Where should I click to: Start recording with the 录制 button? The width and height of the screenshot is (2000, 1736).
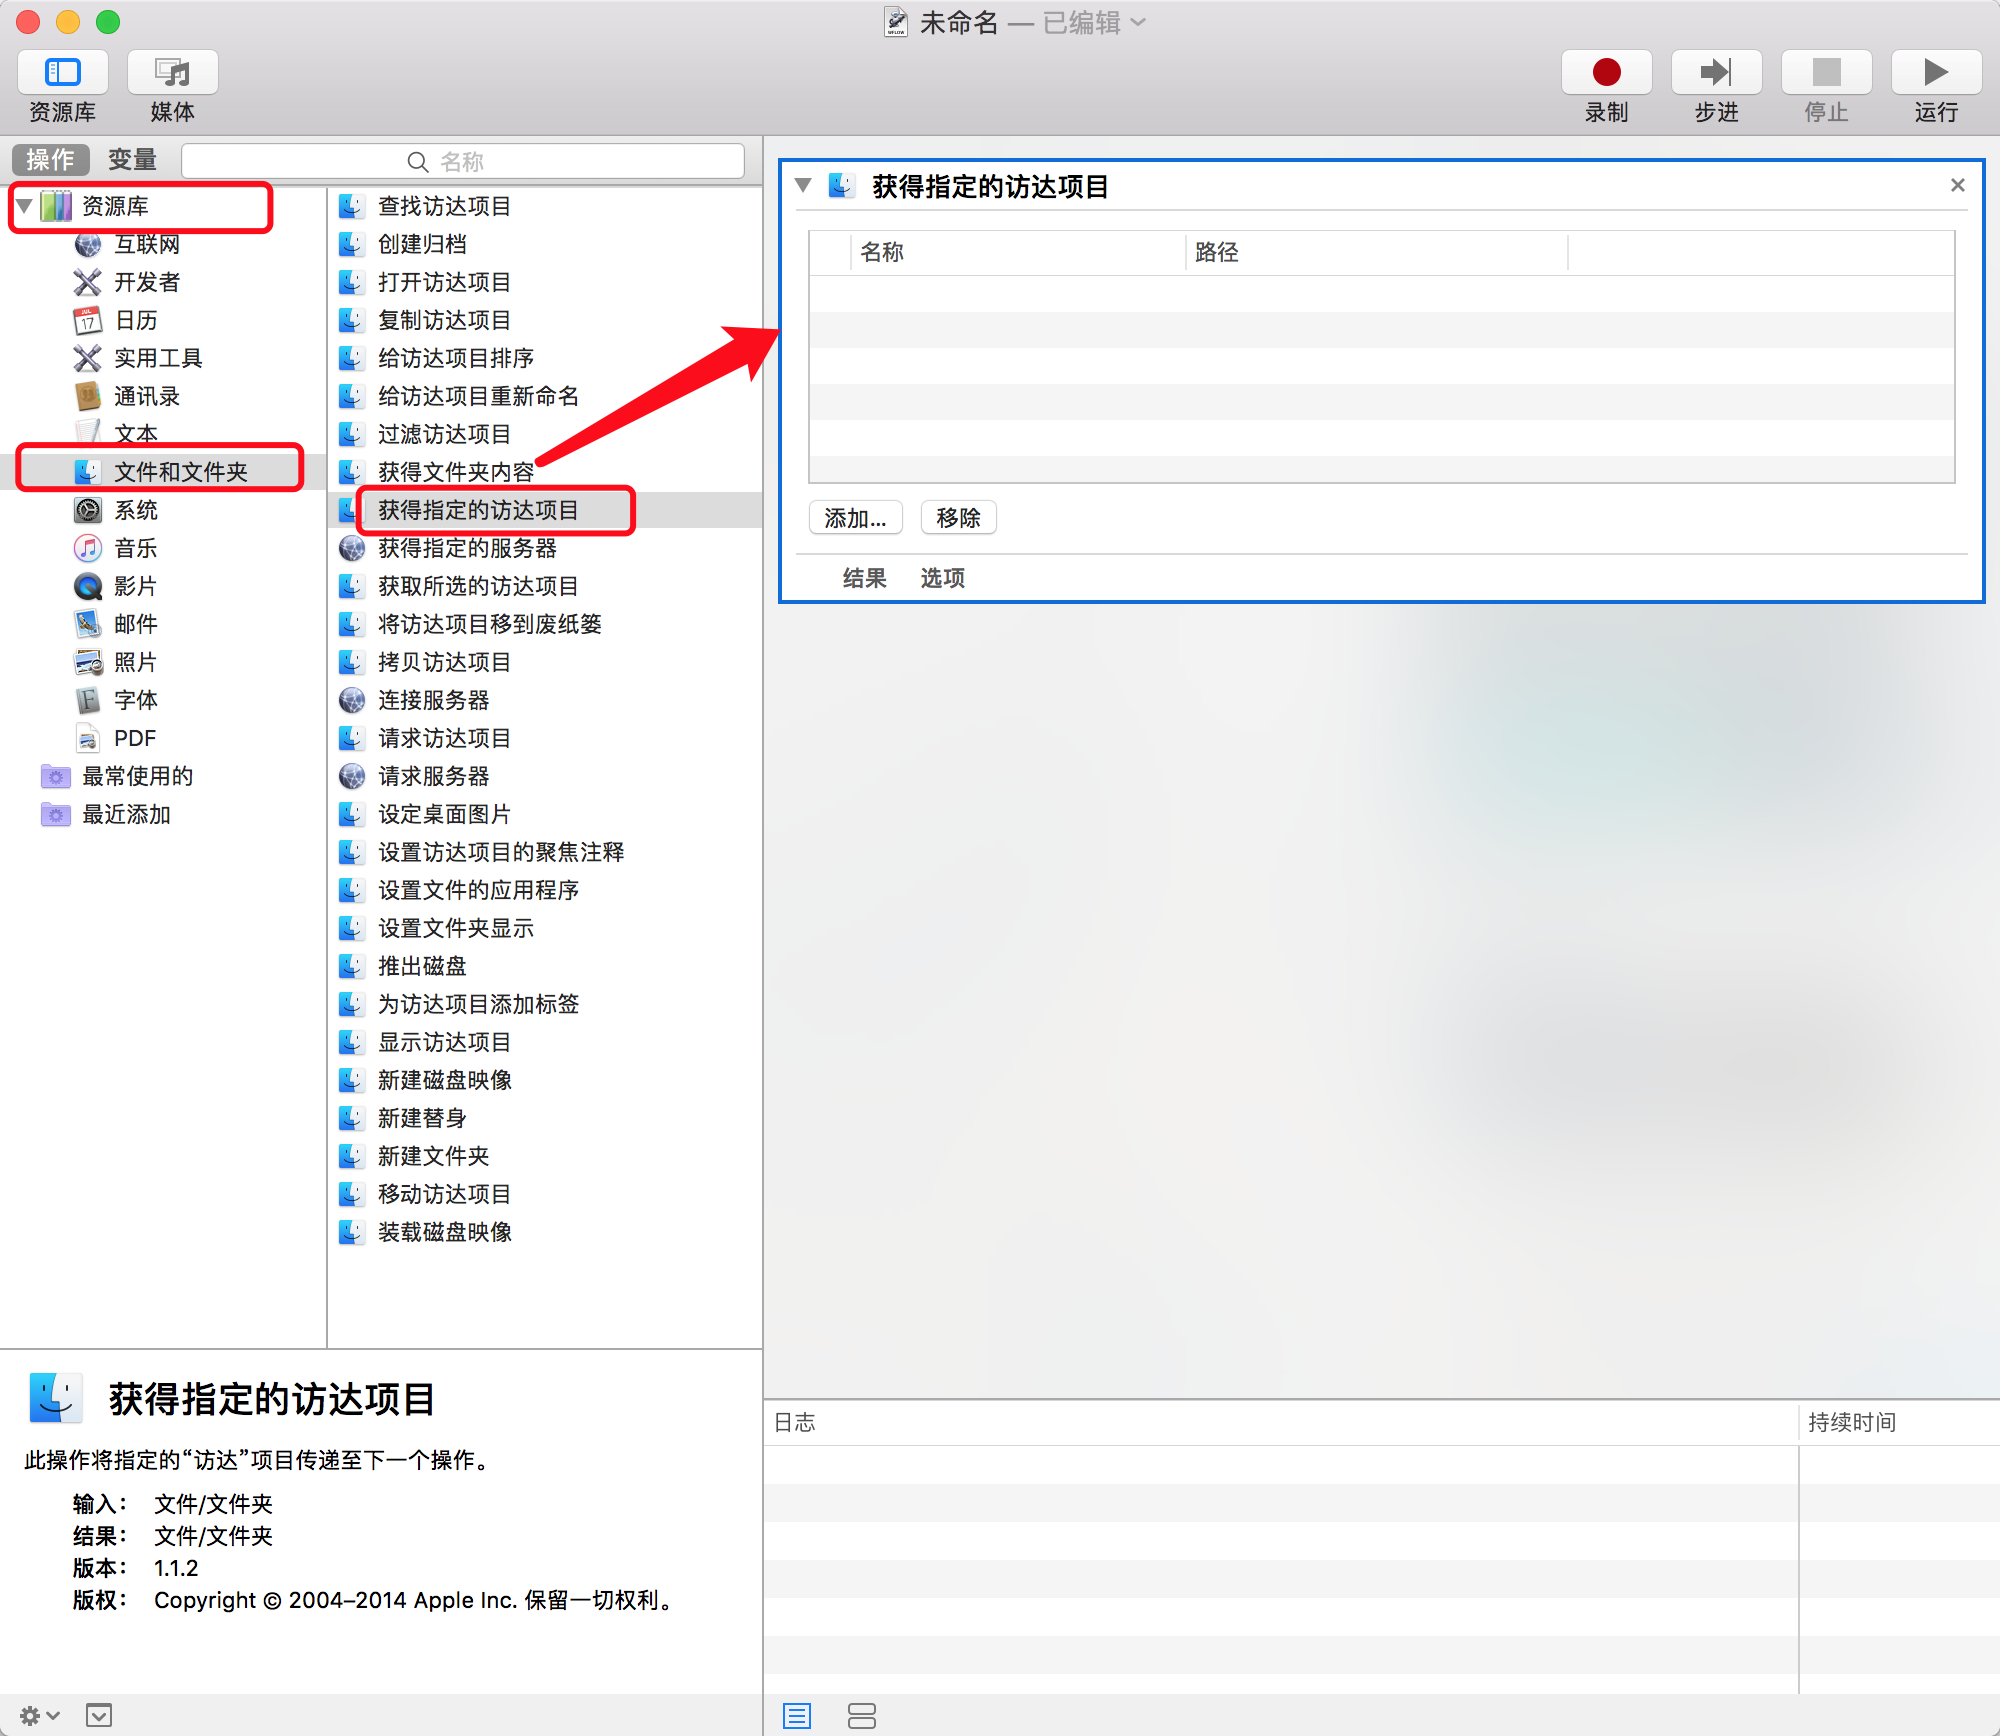pyautogui.click(x=1606, y=73)
